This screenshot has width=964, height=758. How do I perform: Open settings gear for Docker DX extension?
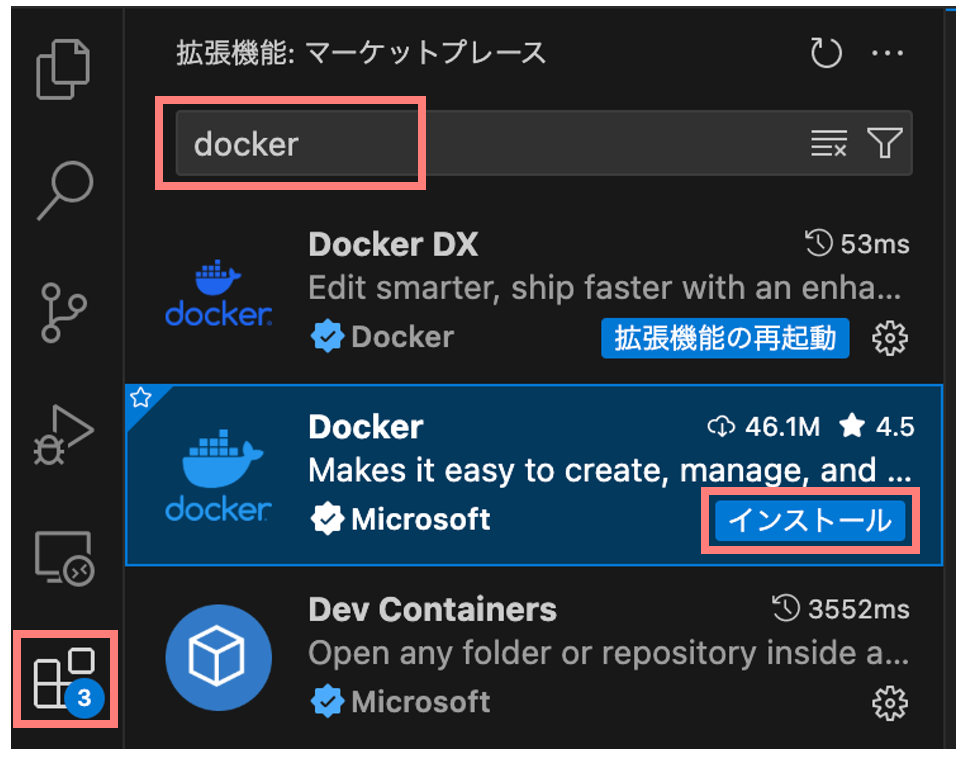tap(889, 338)
